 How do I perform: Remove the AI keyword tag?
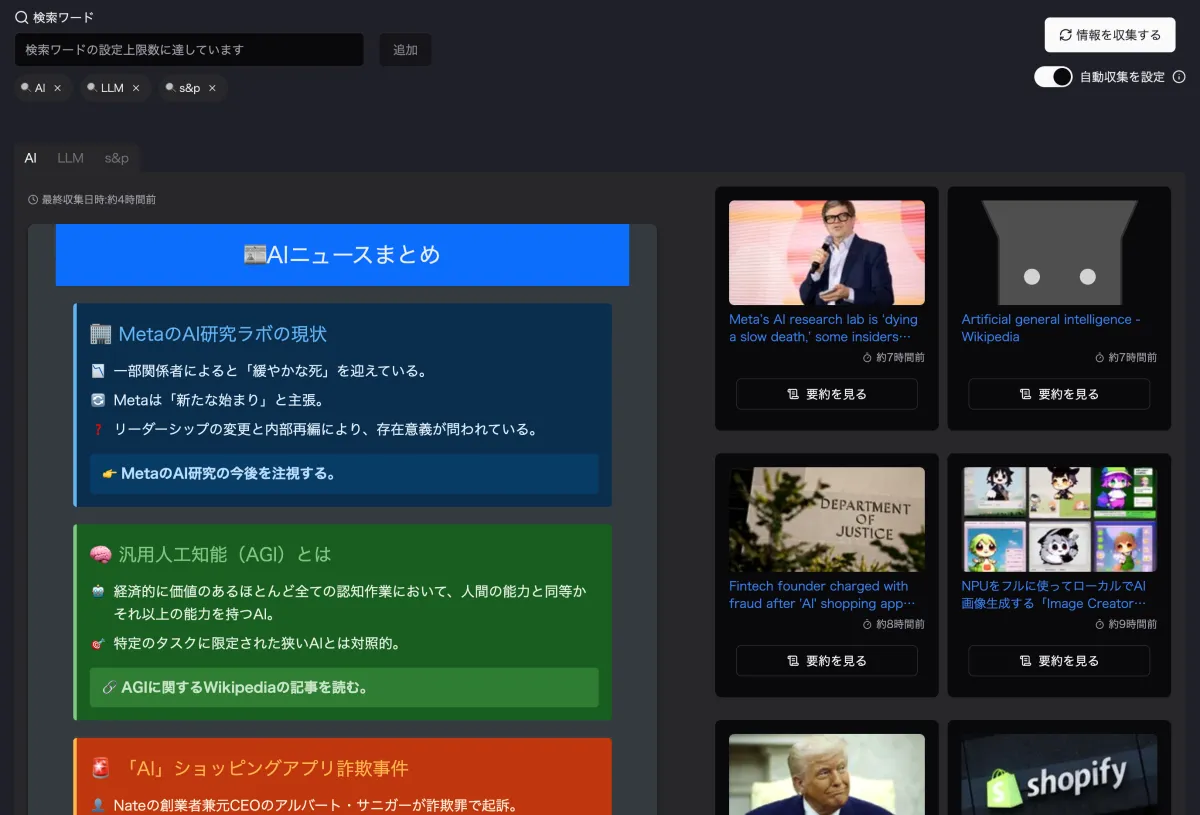[57, 88]
